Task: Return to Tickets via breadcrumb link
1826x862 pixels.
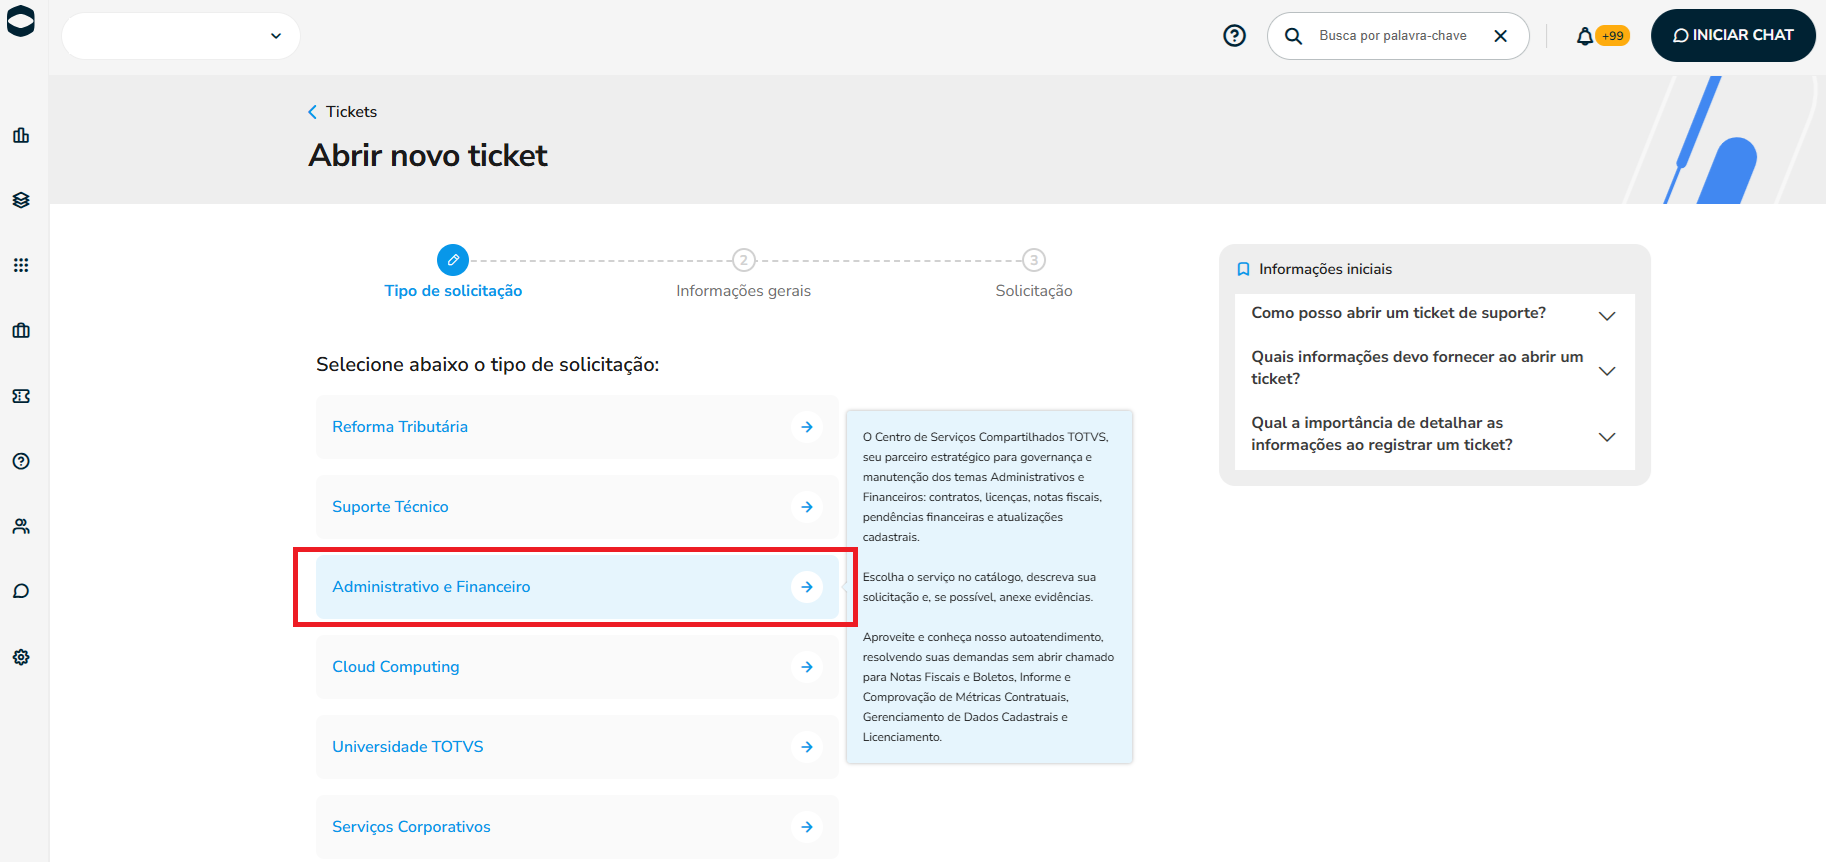Action: pyautogui.click(x=351, y=112)
